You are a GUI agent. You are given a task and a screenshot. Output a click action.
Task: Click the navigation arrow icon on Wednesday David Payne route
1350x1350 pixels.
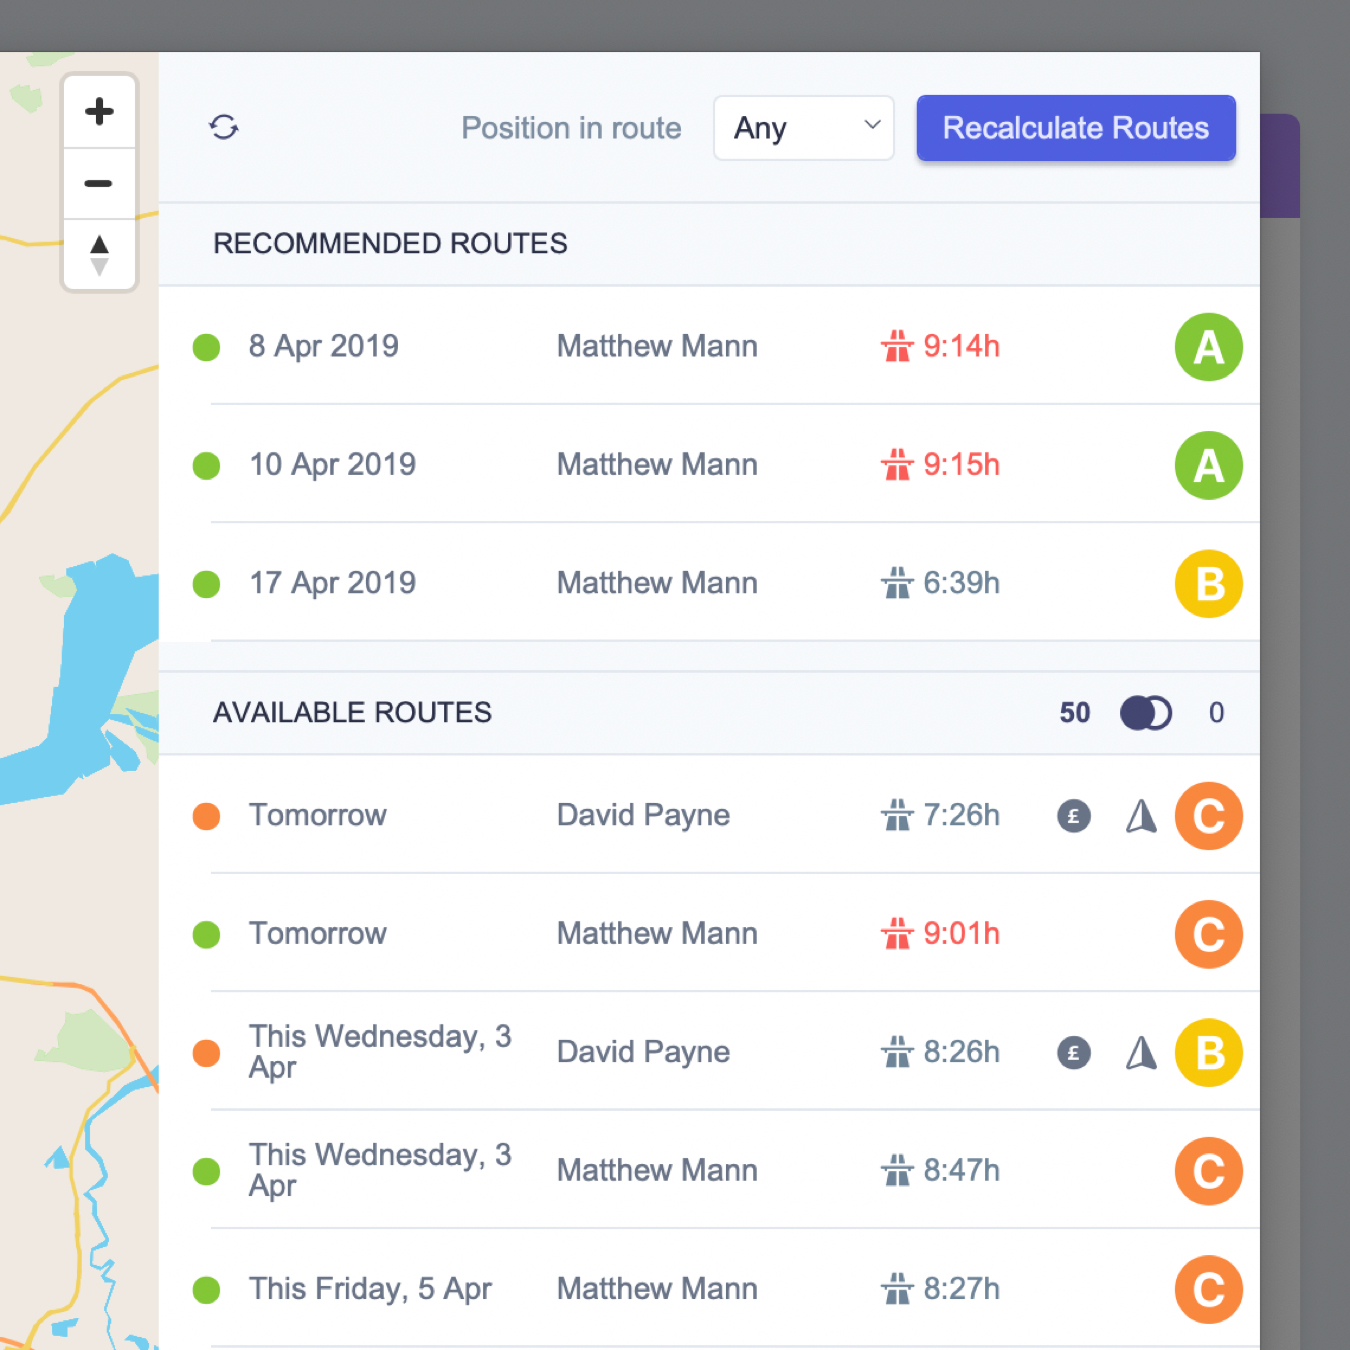[x=1141, y=1053]
